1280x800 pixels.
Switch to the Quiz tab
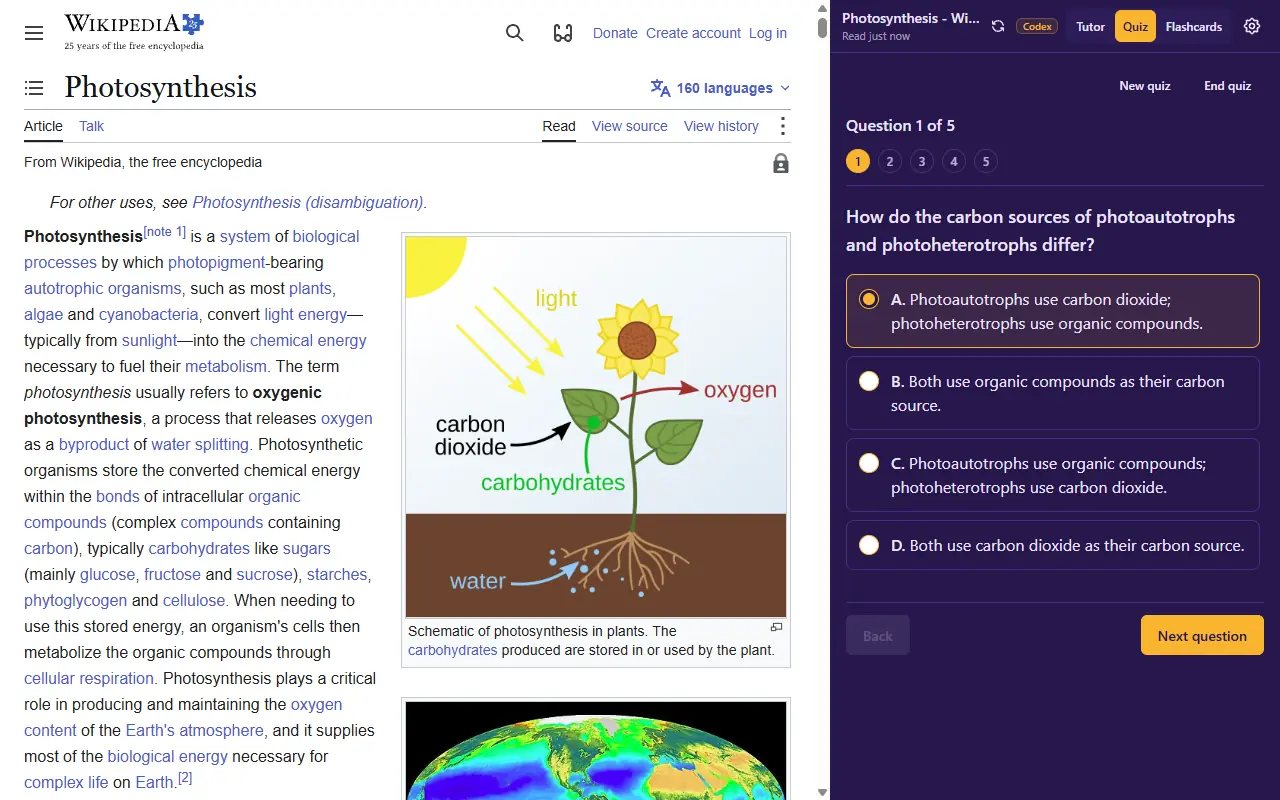click(1135, 26)
